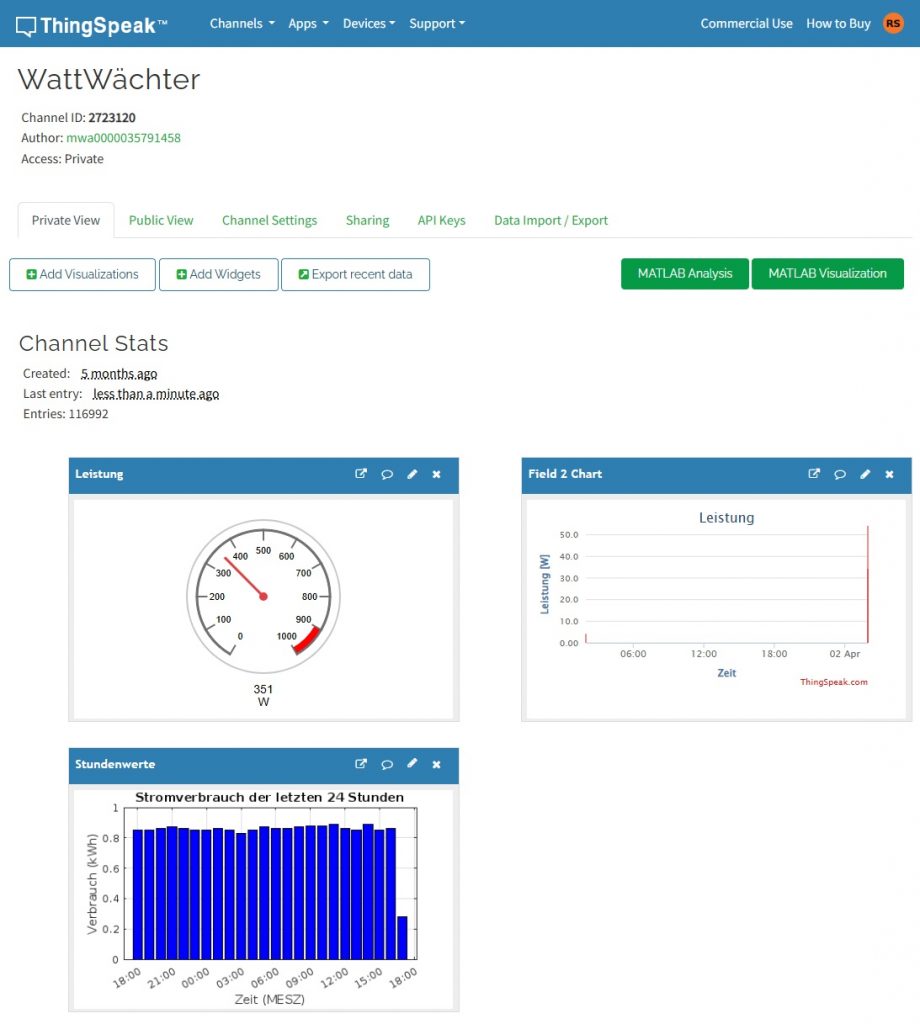Open the Apps dropdown menu

308,23
